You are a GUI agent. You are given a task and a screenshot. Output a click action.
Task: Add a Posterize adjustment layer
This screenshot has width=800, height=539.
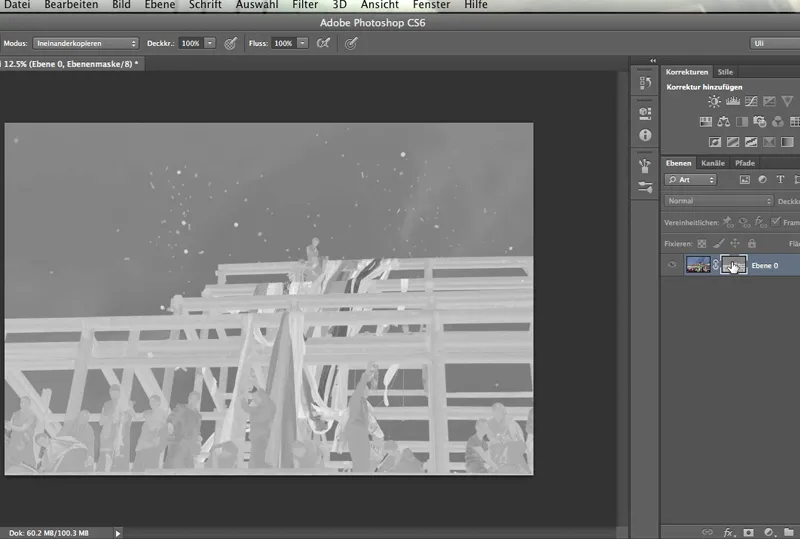(x=733, y=142)
